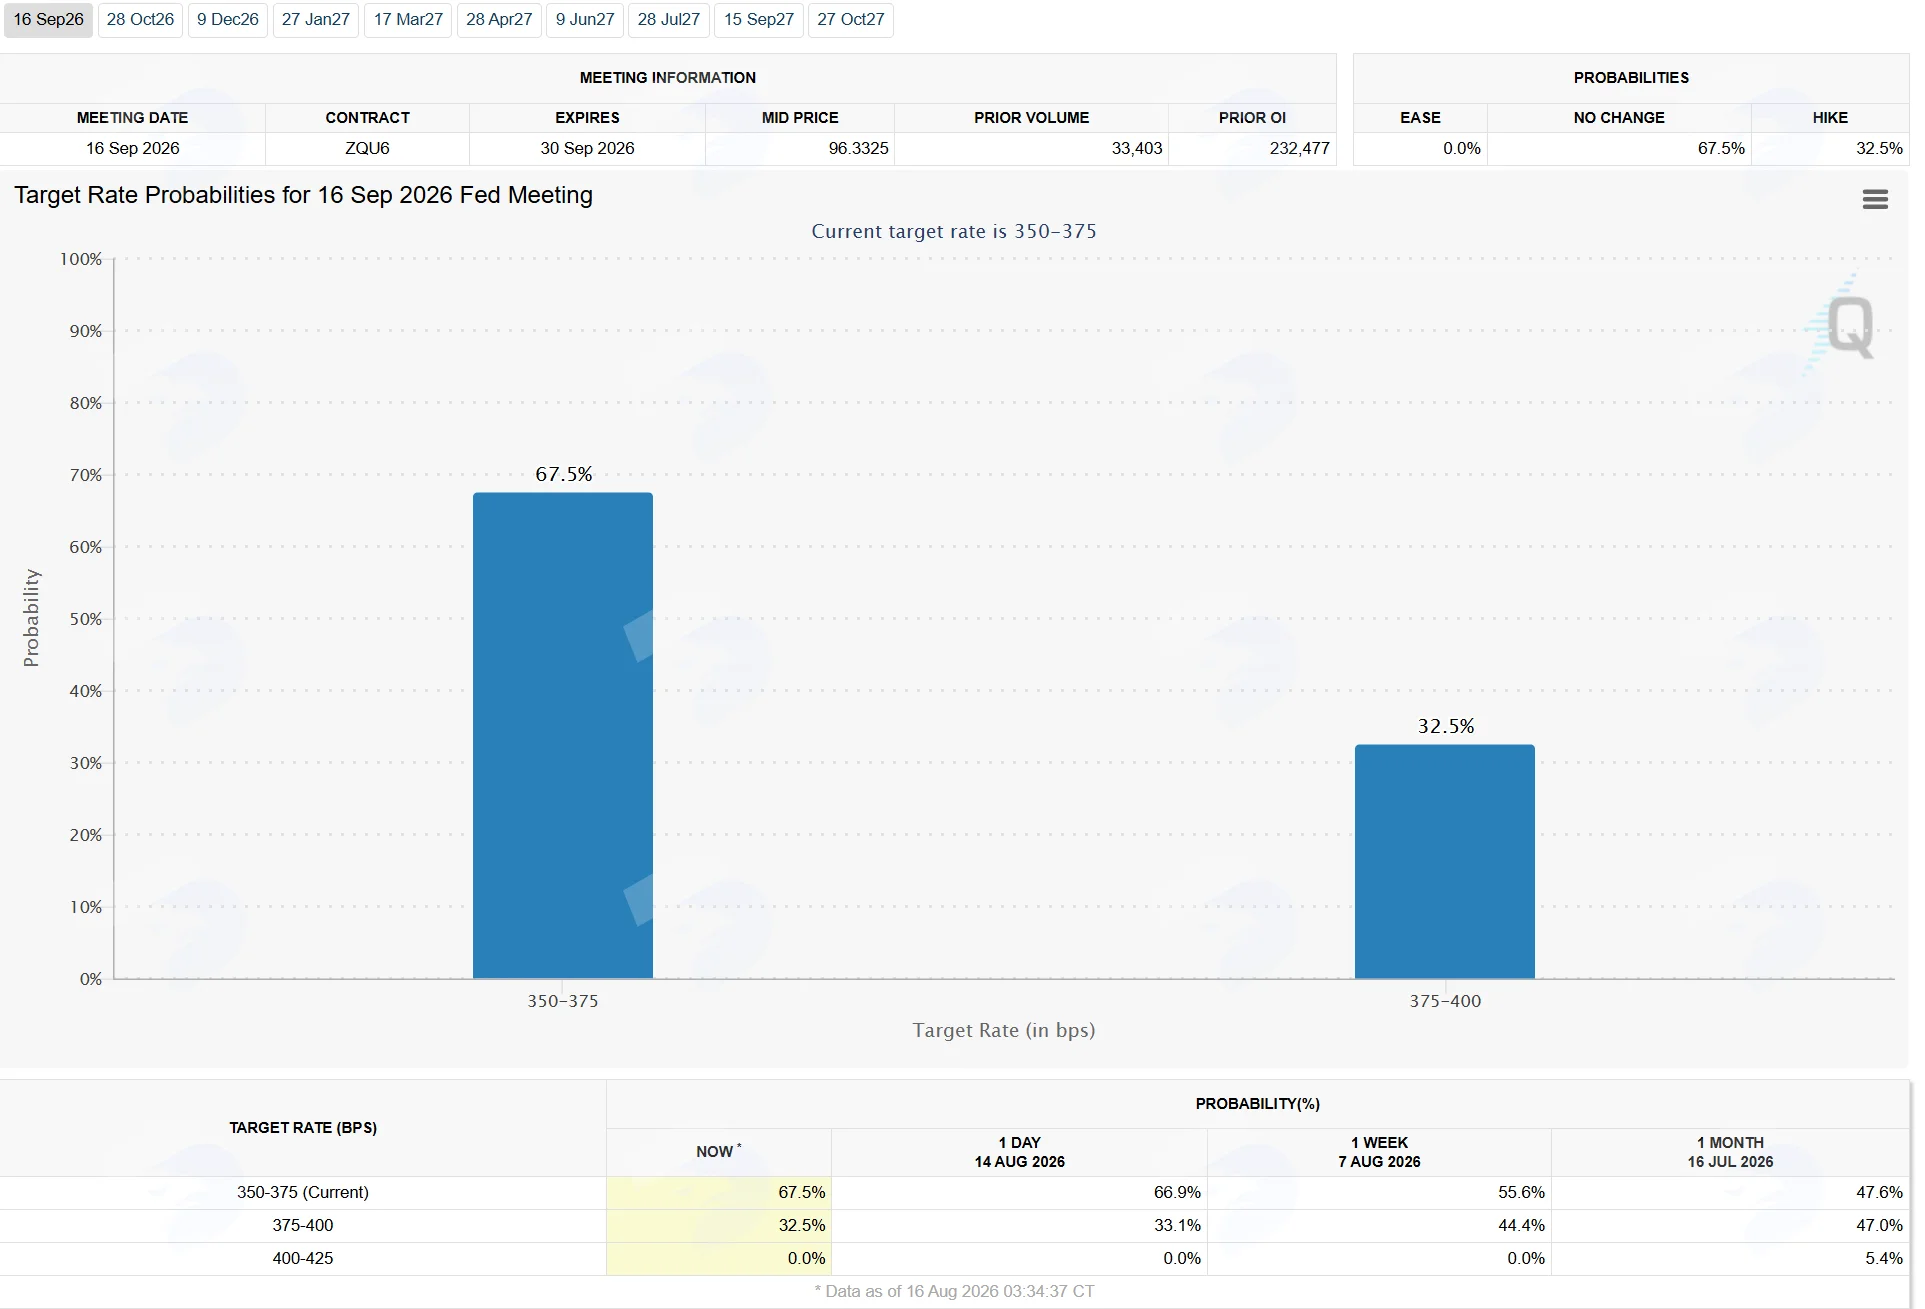Image resolution: width=1925 pixels, height=1309 pixels.
Task: Click the 1 MONTH 16 JUL 2026 header
Action: coord(1730,1152)
